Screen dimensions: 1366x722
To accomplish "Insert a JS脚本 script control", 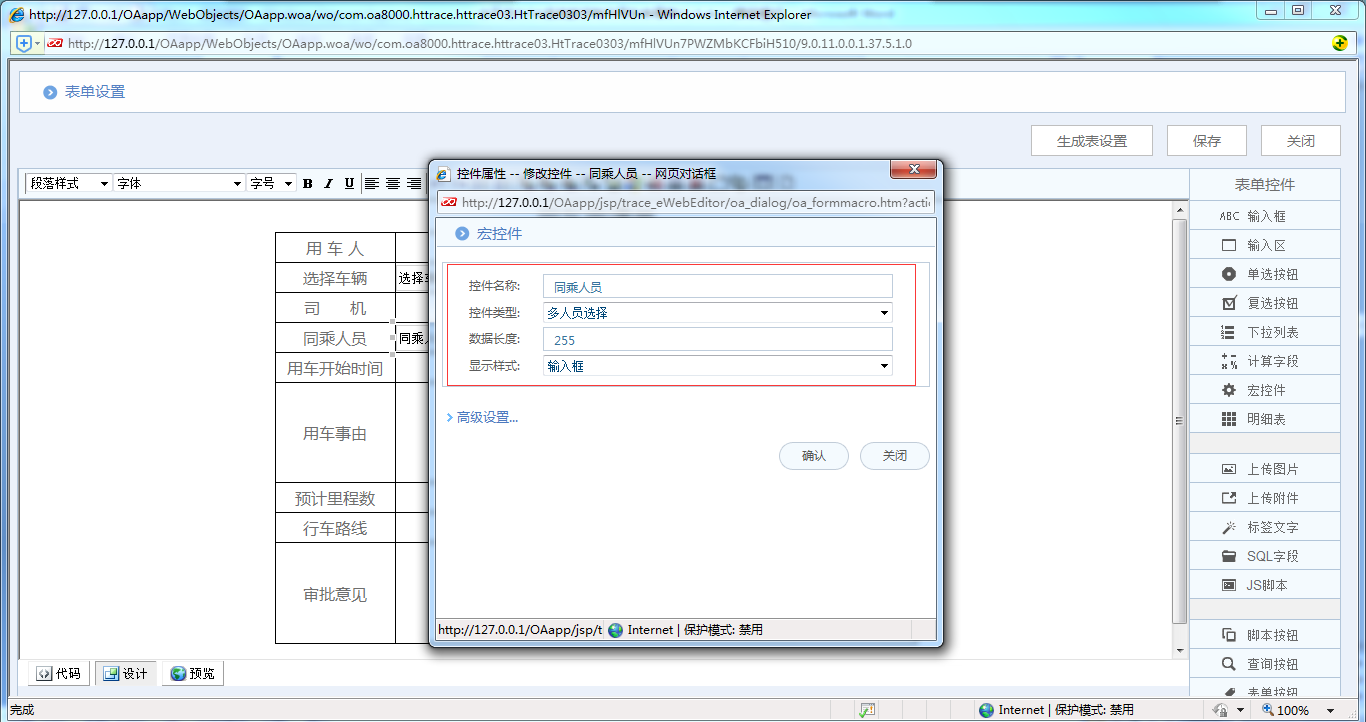I will (1264, 584).
